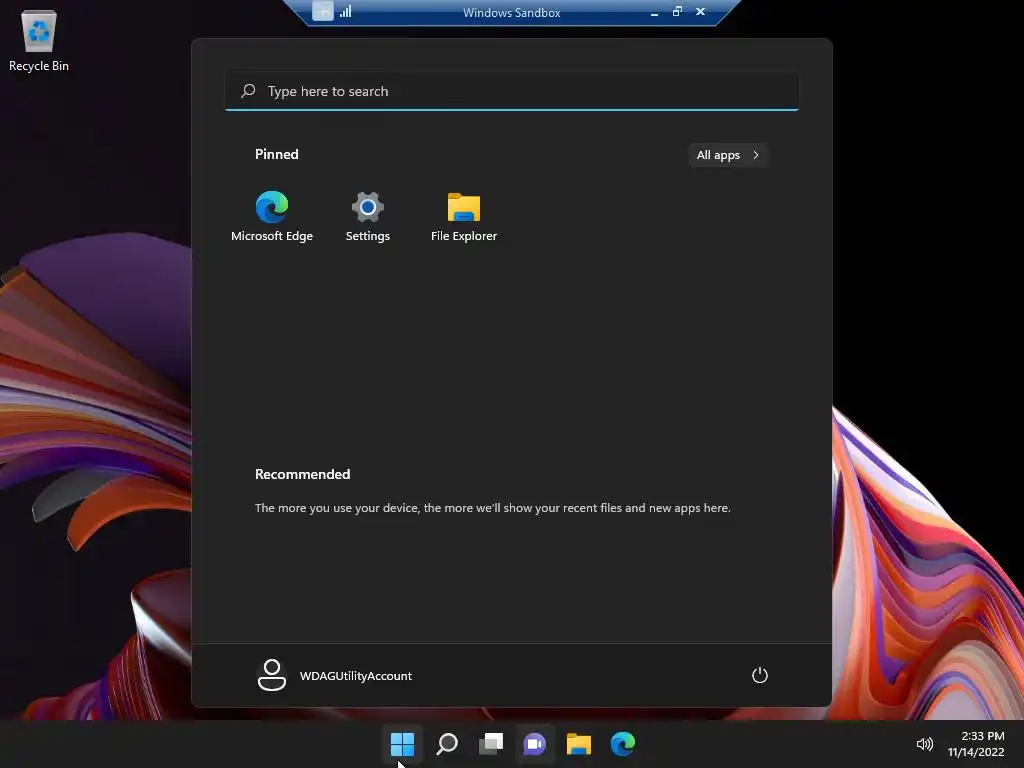1024x768 pixels.
Task: Open the Chat icon on the taskbar
Action: 535,743
